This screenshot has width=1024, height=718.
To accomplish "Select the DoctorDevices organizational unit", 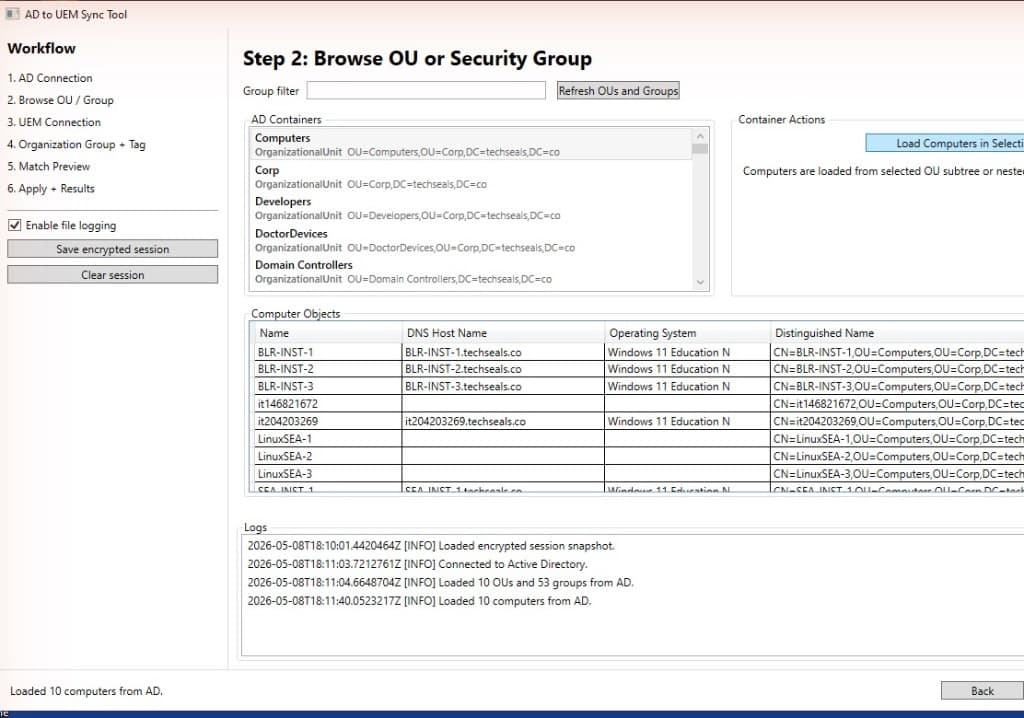I will click(470, 240).
